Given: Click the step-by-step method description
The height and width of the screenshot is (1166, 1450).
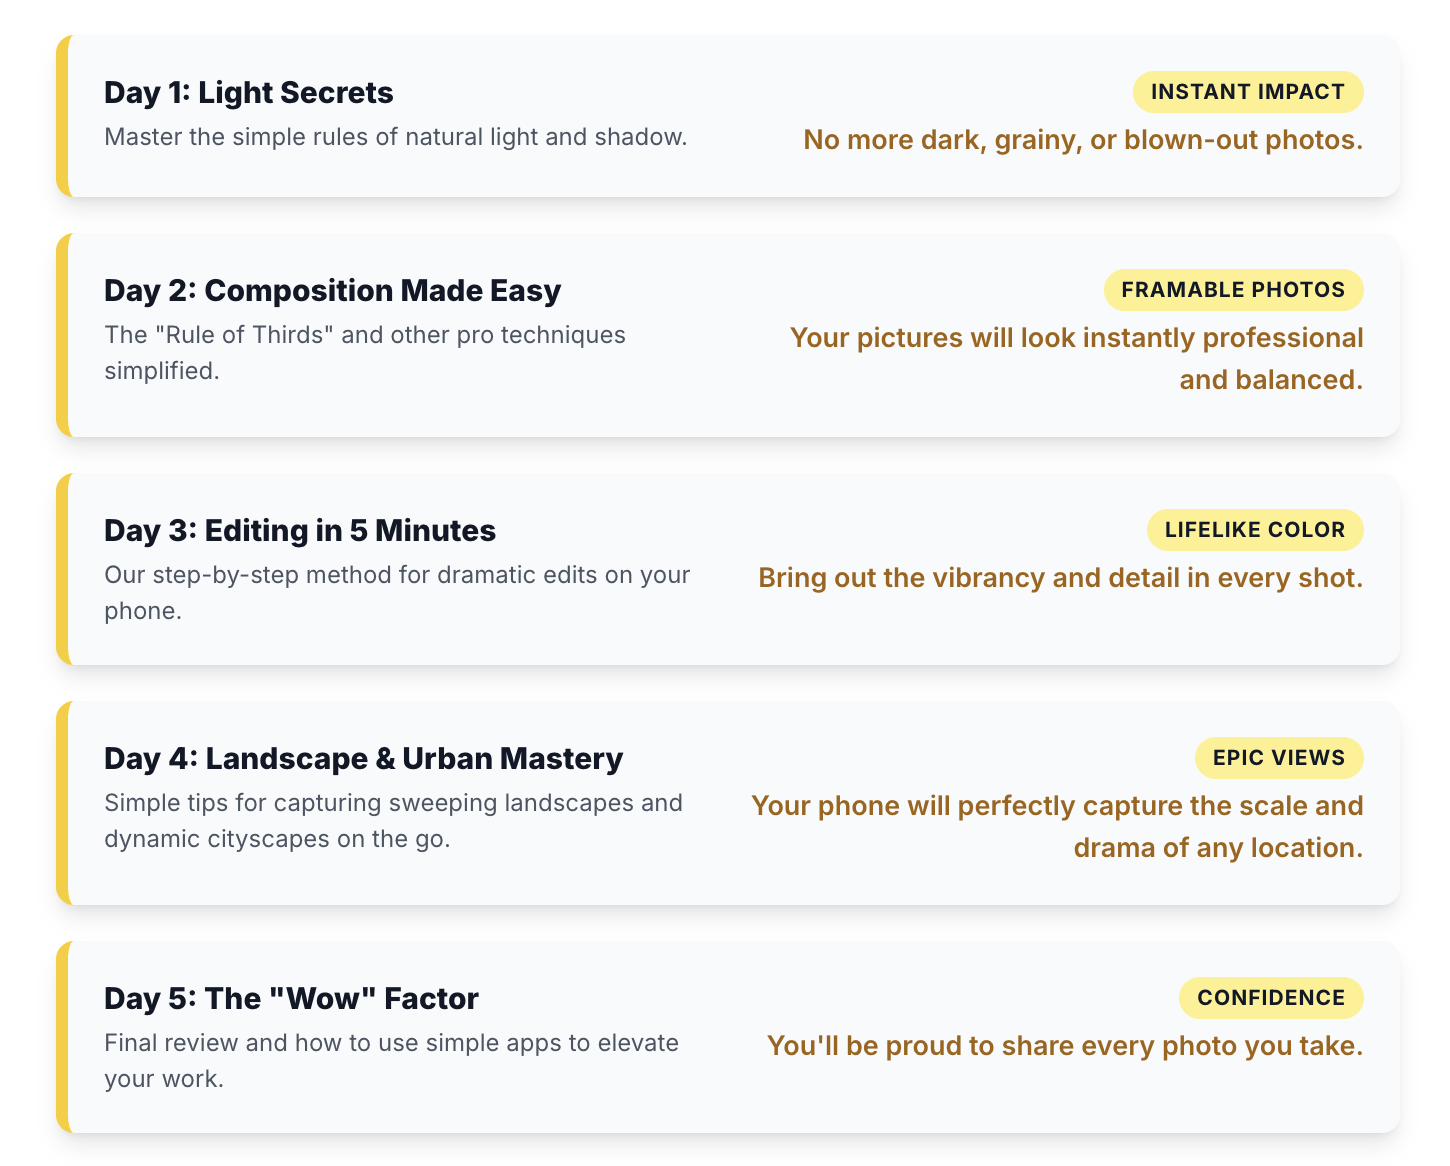Looking at the screenshot, I should pos(397,592).
